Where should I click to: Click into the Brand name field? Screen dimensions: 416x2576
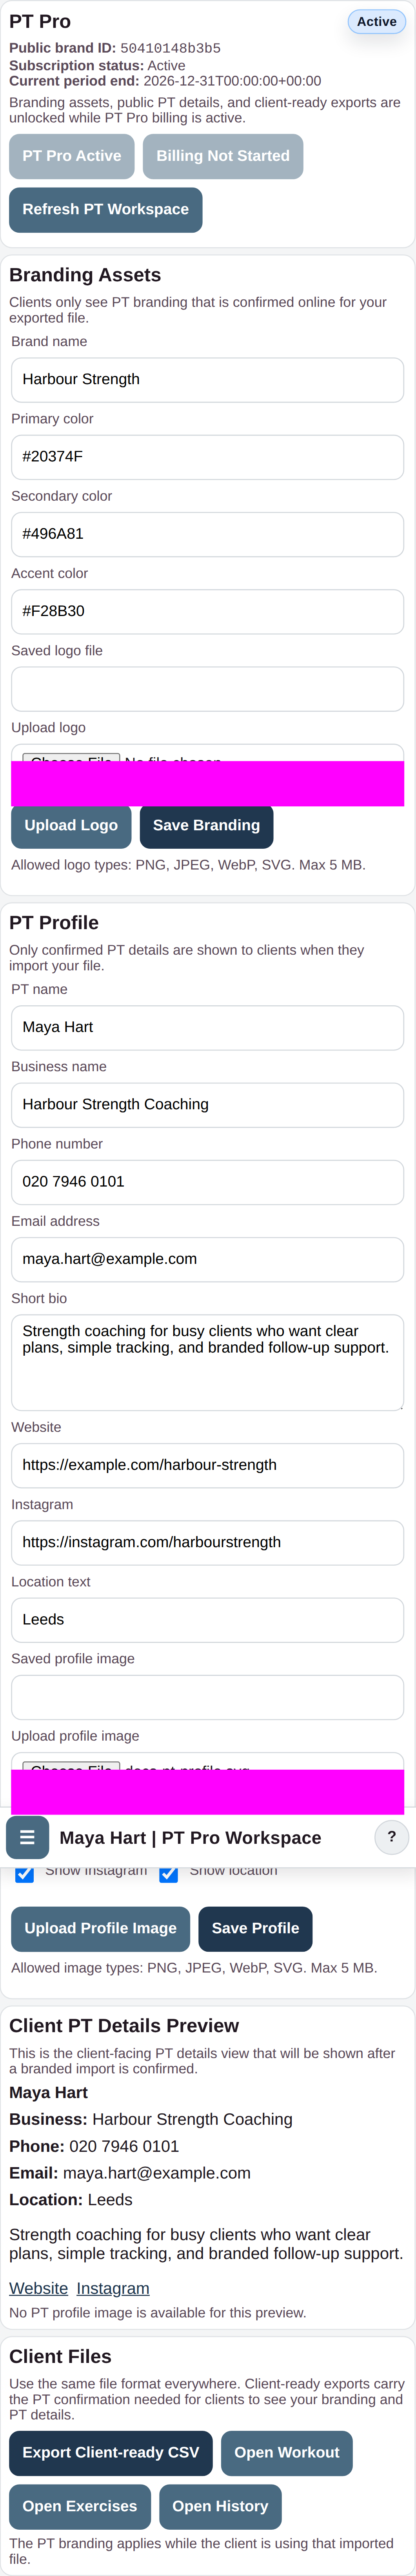click(207, 379)
